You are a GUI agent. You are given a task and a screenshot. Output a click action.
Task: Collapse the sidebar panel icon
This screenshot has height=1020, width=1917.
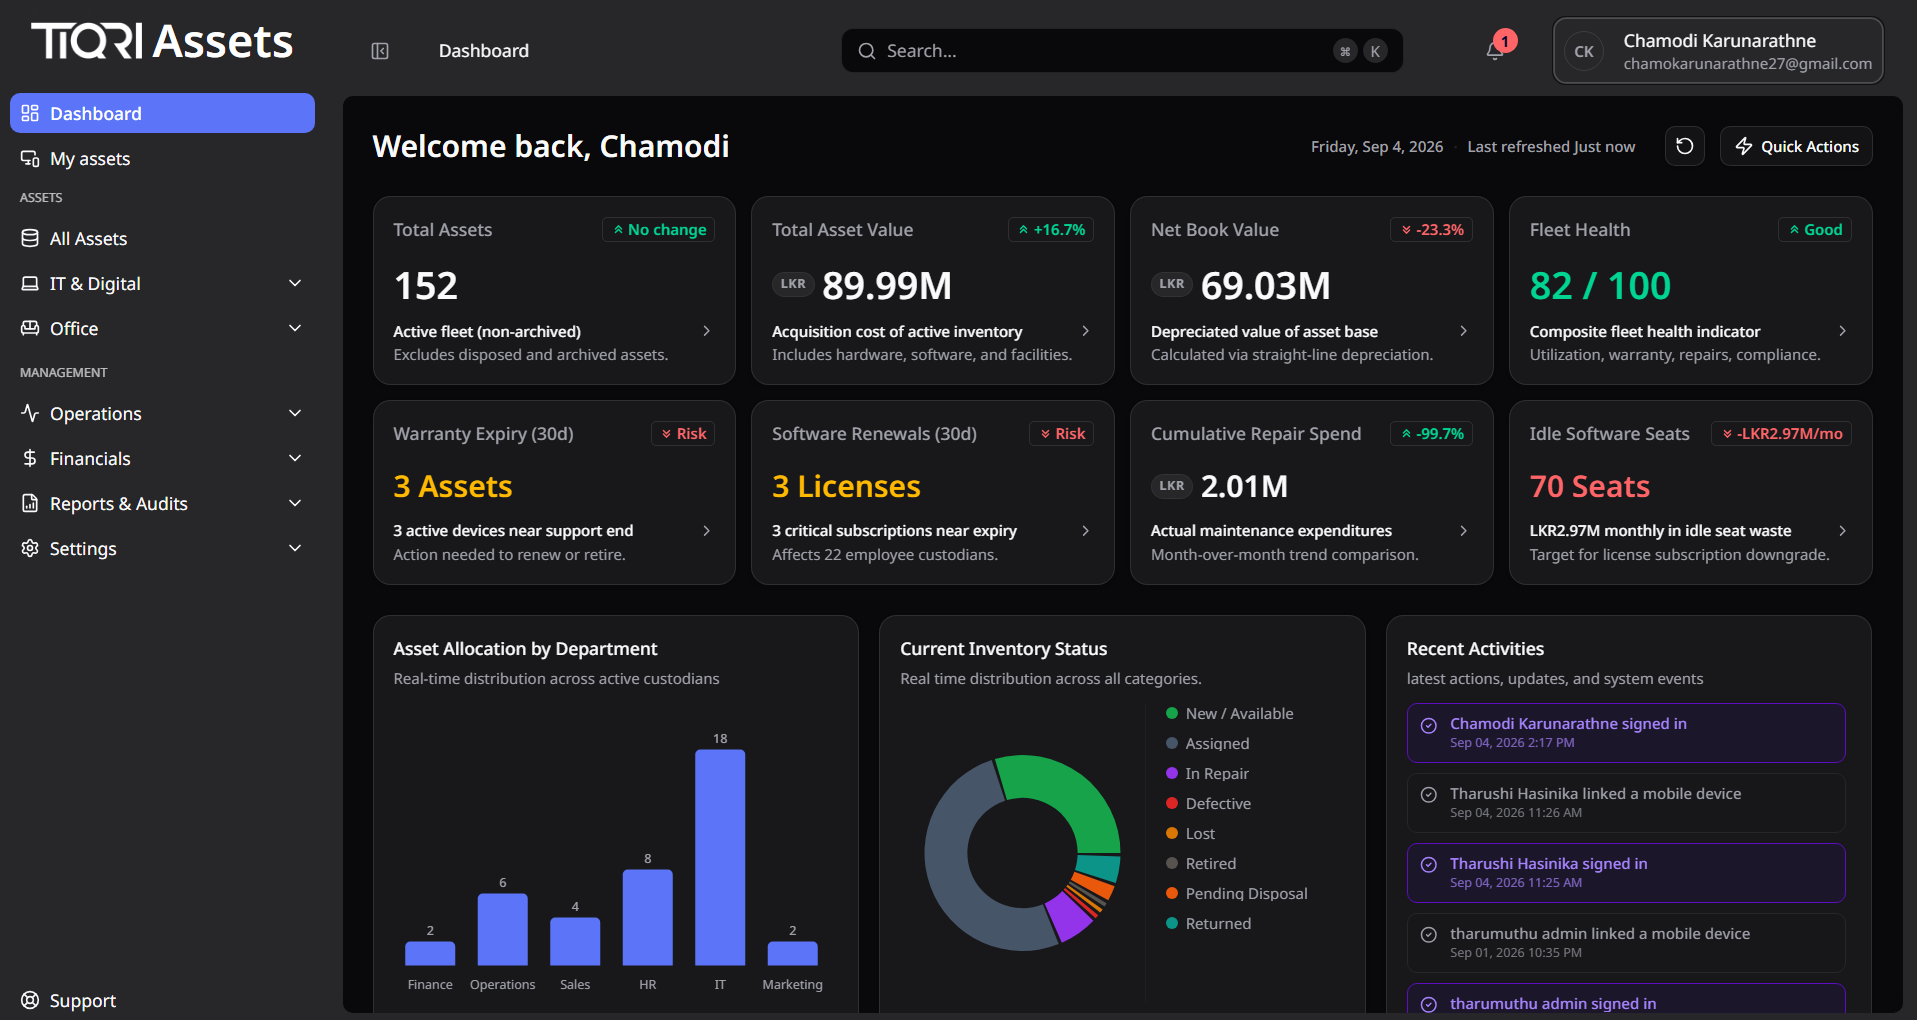tap(380, 51)
